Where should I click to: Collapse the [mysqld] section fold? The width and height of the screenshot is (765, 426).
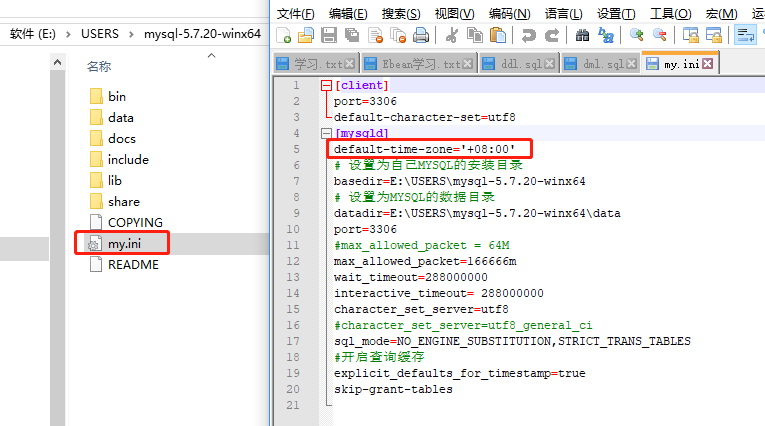[326, 133]
